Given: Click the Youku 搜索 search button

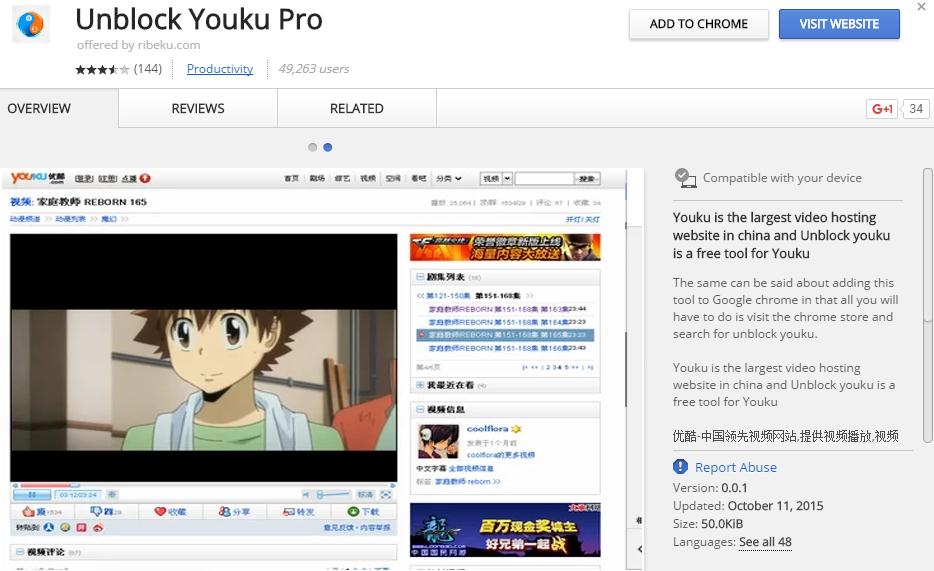Looking at the screenshot, I should click(587, 179).
